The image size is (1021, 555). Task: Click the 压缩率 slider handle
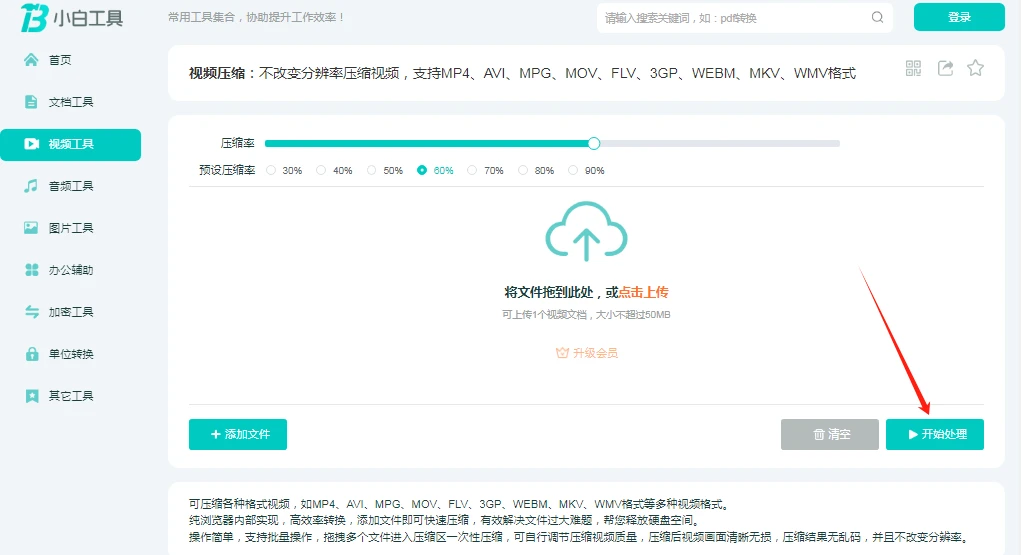(x=593, y=143)
